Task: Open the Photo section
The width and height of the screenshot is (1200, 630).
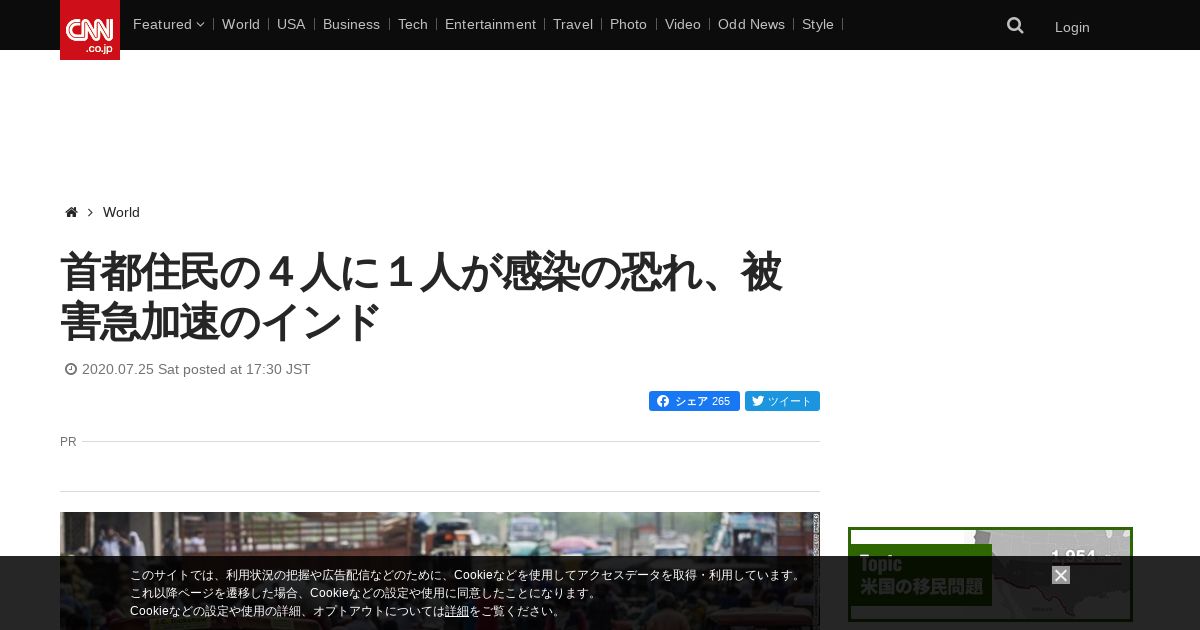Action: click(x=628, y=24)
